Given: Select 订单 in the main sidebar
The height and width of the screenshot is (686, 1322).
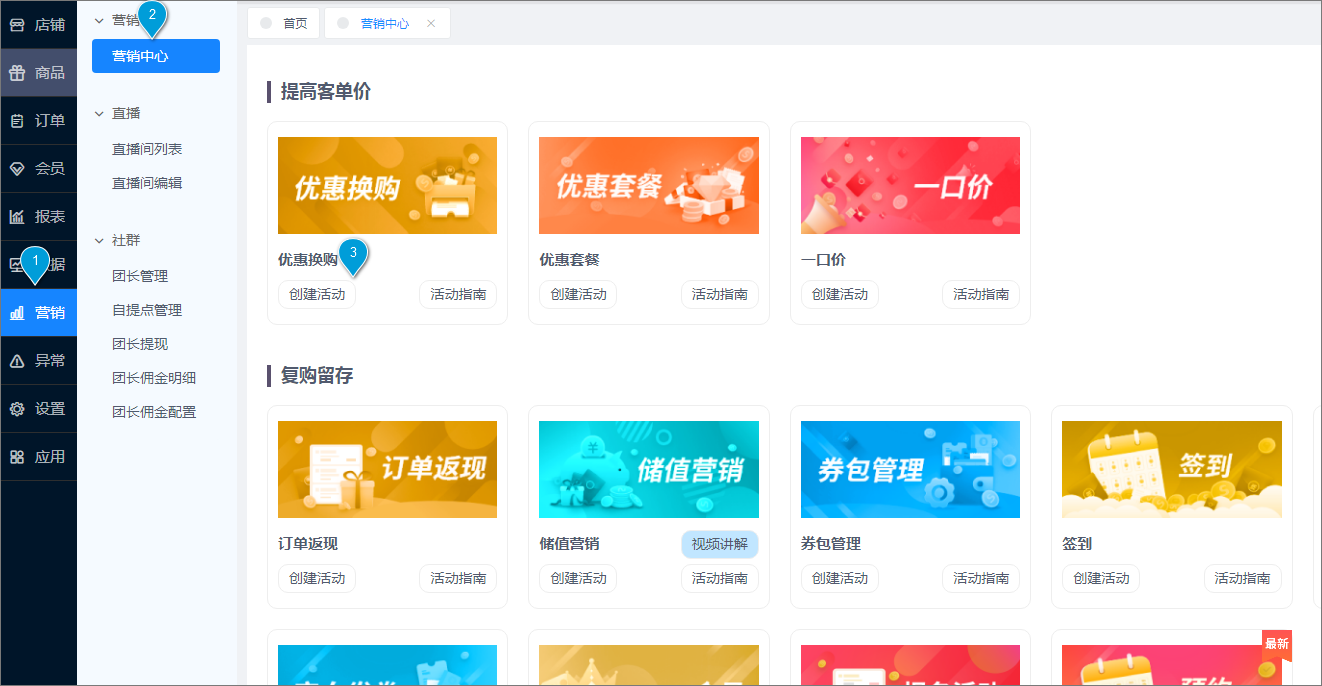Looking at the screenshot, I should click(x=39, y=121).
